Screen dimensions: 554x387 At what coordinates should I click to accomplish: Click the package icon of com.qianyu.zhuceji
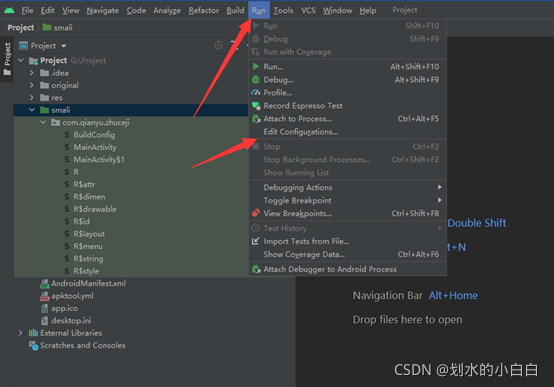pyautogui.click(x=55, y=122)
